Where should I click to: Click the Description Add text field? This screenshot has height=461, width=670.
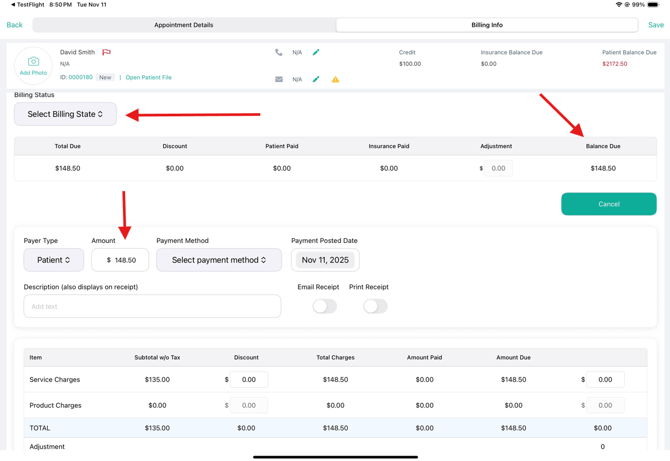[152, 306]
